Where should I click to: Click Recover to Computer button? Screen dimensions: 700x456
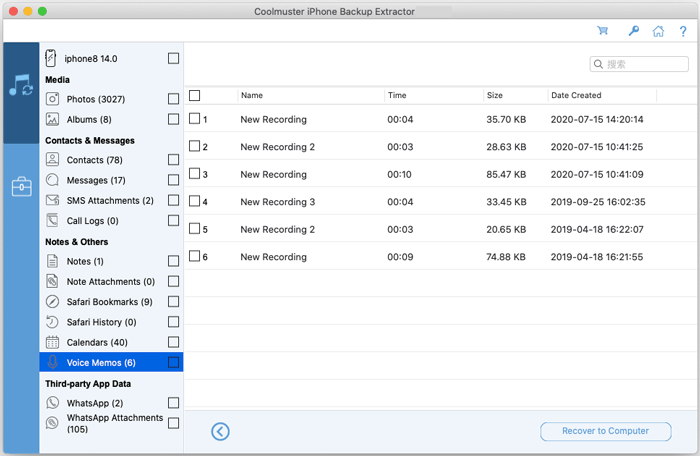point(605,431)
